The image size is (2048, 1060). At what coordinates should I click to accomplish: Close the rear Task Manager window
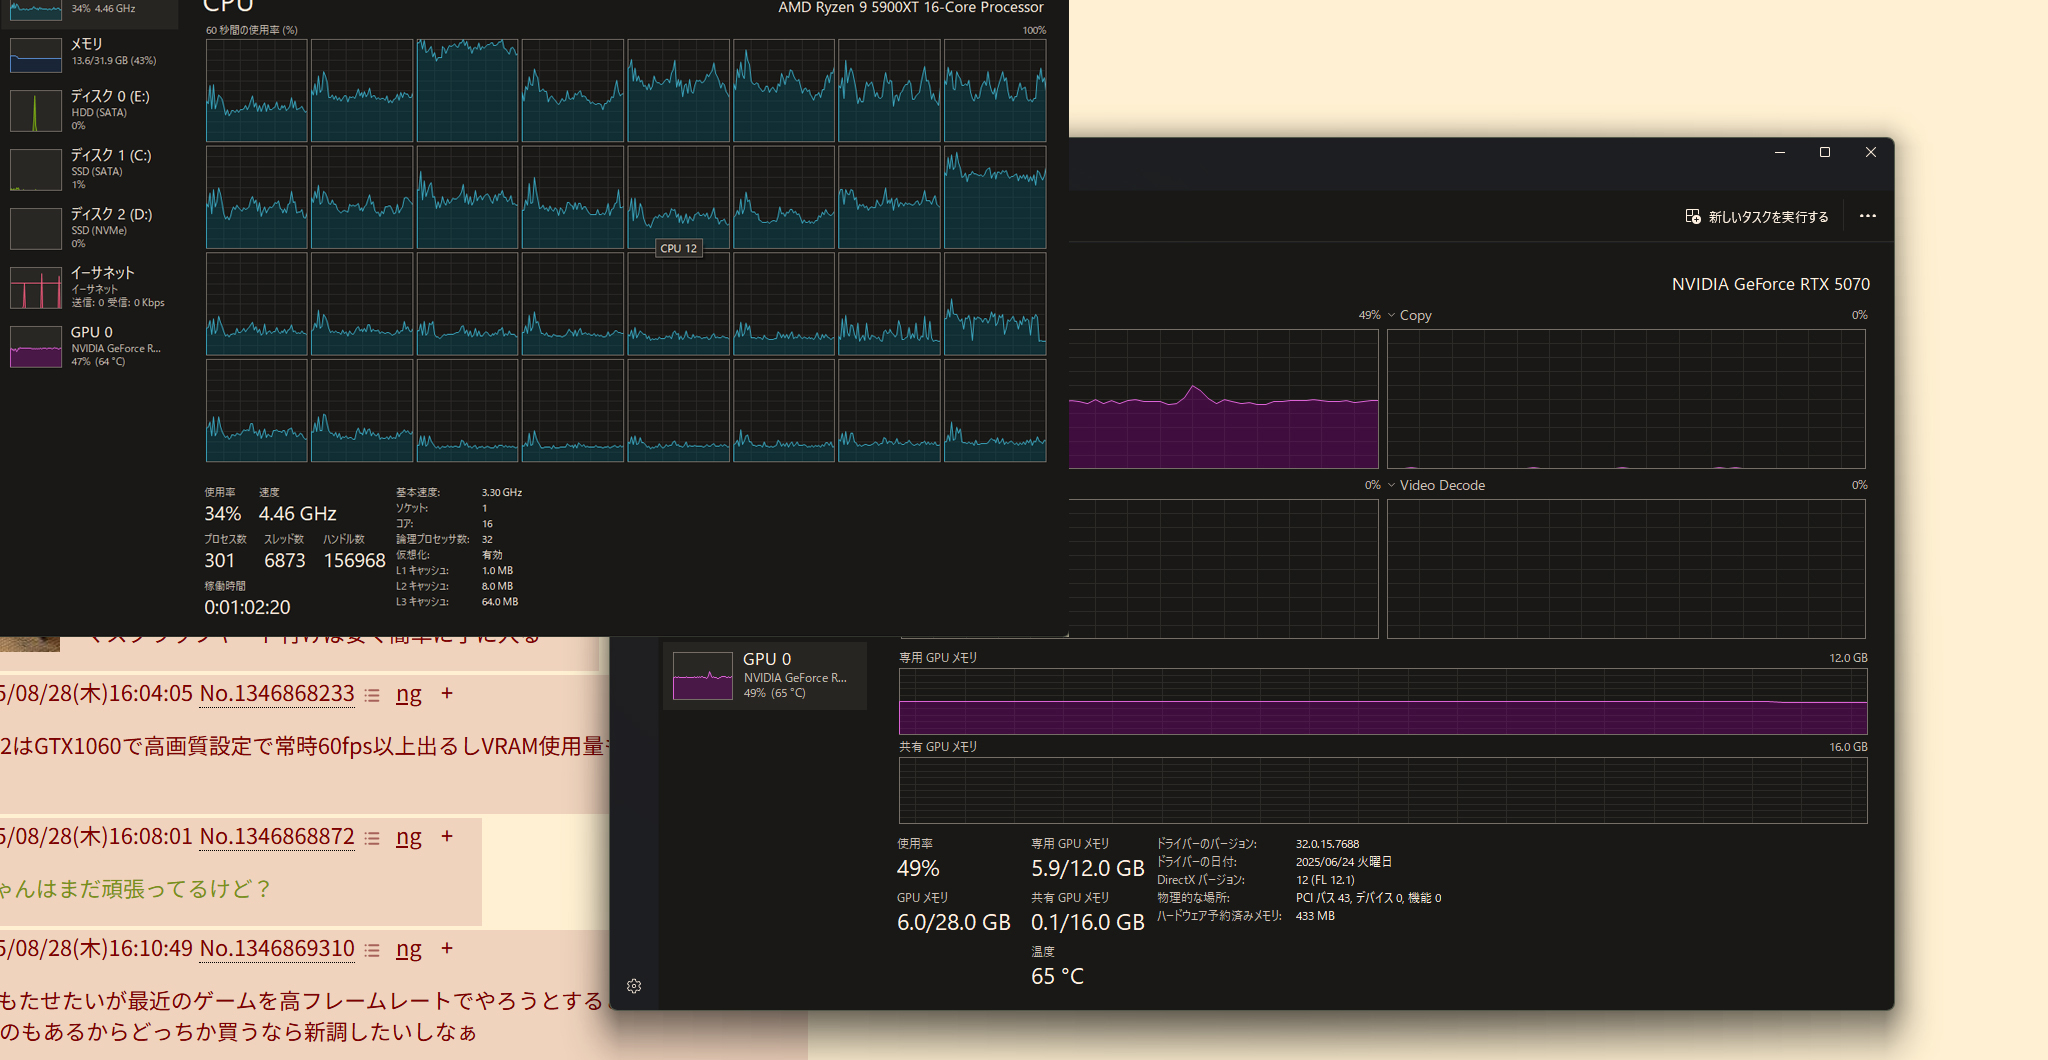pyautogui.click(x=1871, y=152)
